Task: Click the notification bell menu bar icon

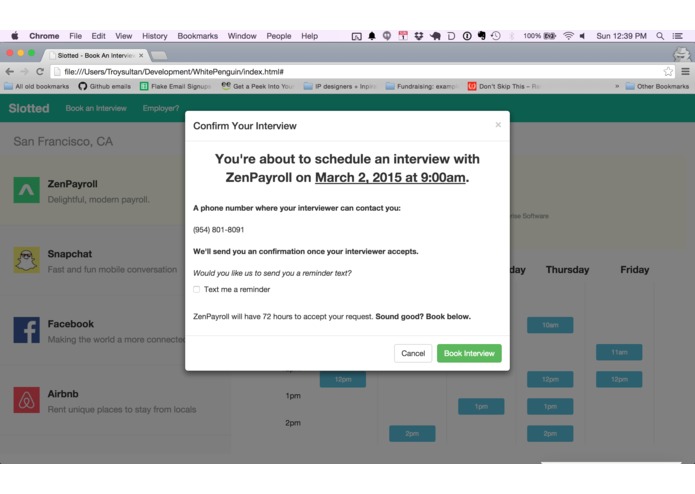Action: click(x=372, y=36)
